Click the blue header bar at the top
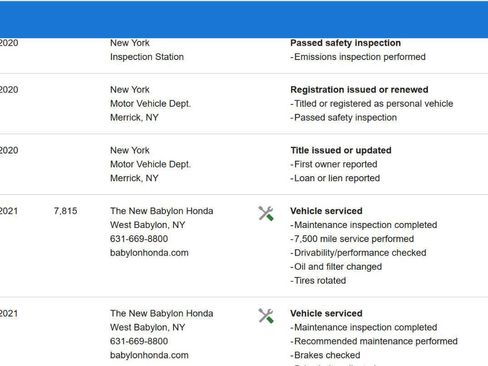This screenshot has width=488, height=366. (x=244, y=19)
